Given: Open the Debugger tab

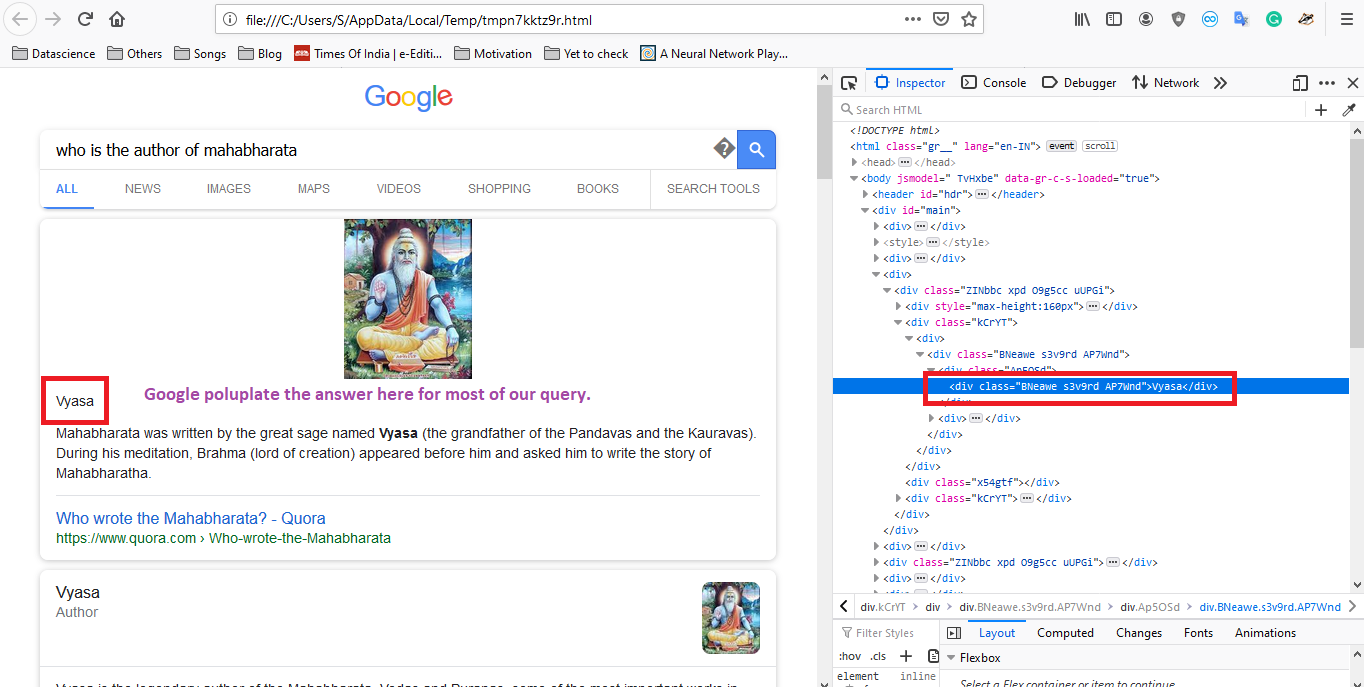Looking at the screenshot, I should coord(1079,83).
